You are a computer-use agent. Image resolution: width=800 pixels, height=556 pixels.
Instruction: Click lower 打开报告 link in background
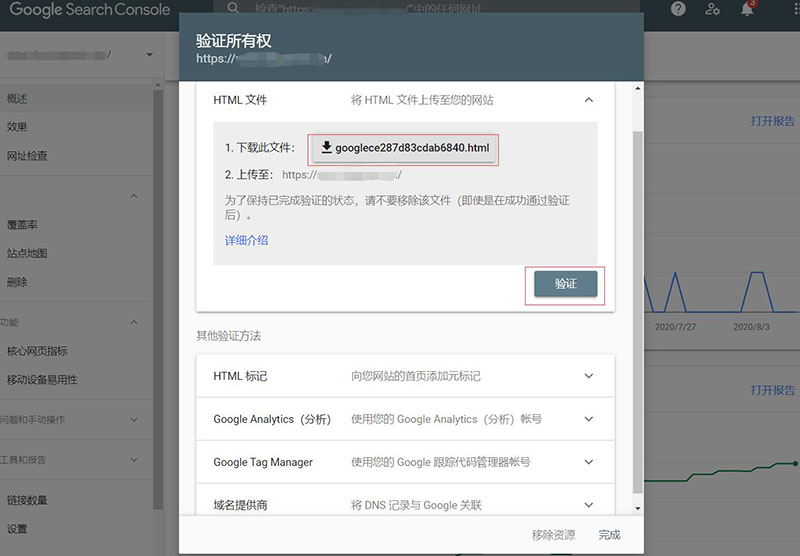(x=772, y=390)
